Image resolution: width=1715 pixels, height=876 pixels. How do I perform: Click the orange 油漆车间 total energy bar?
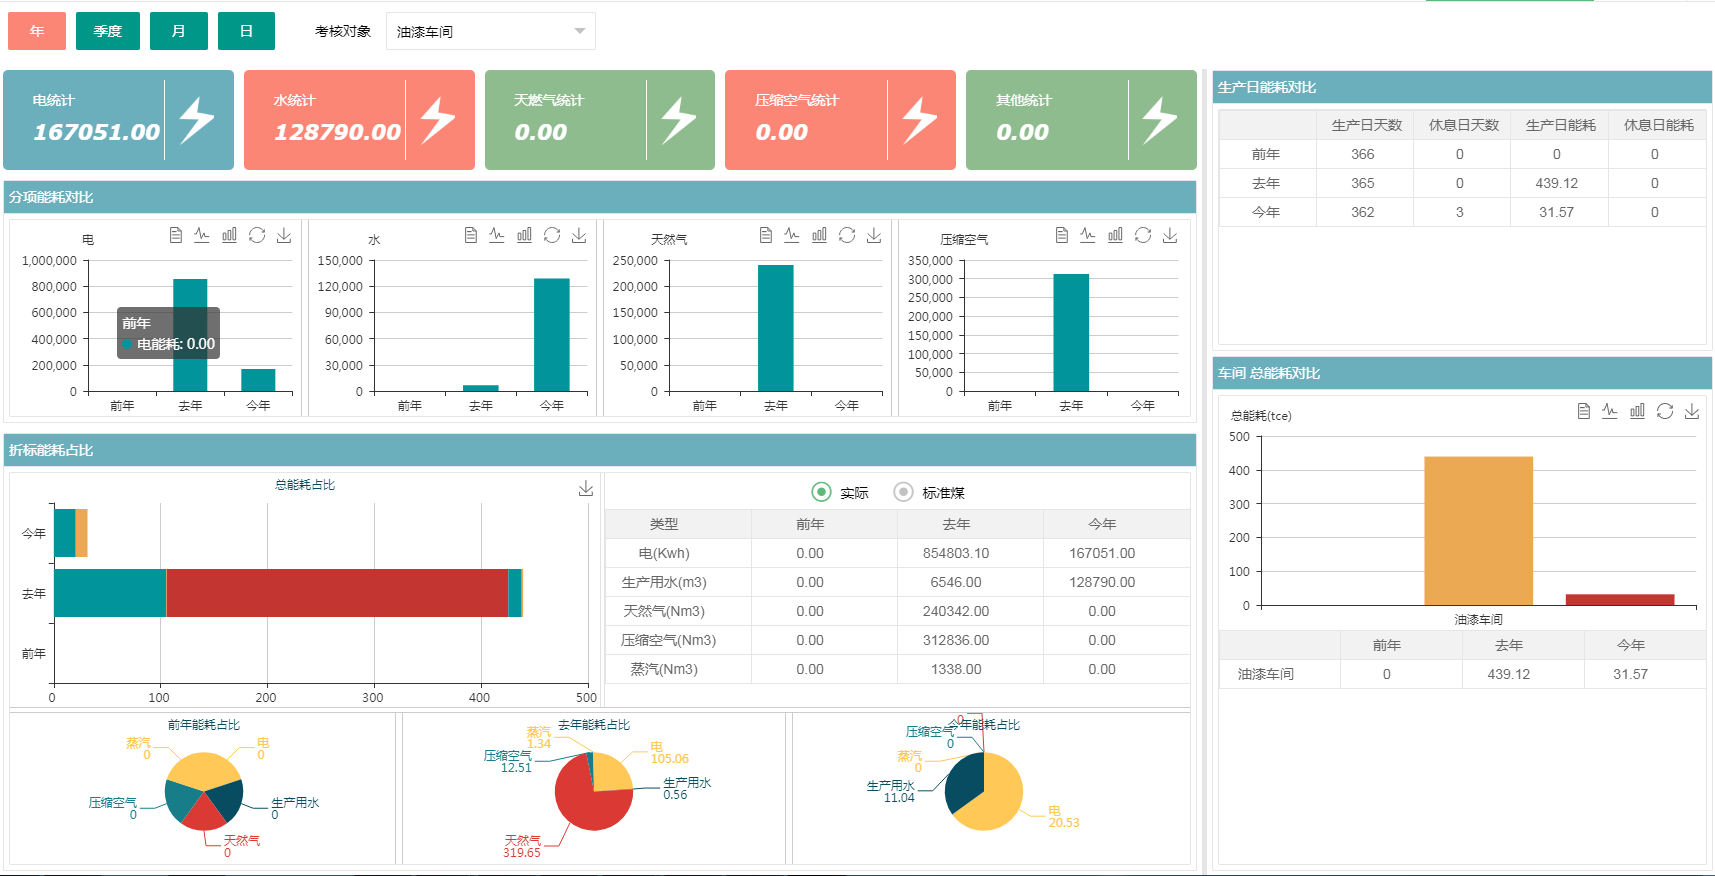pyautogui.click(x=1478, y=530)
